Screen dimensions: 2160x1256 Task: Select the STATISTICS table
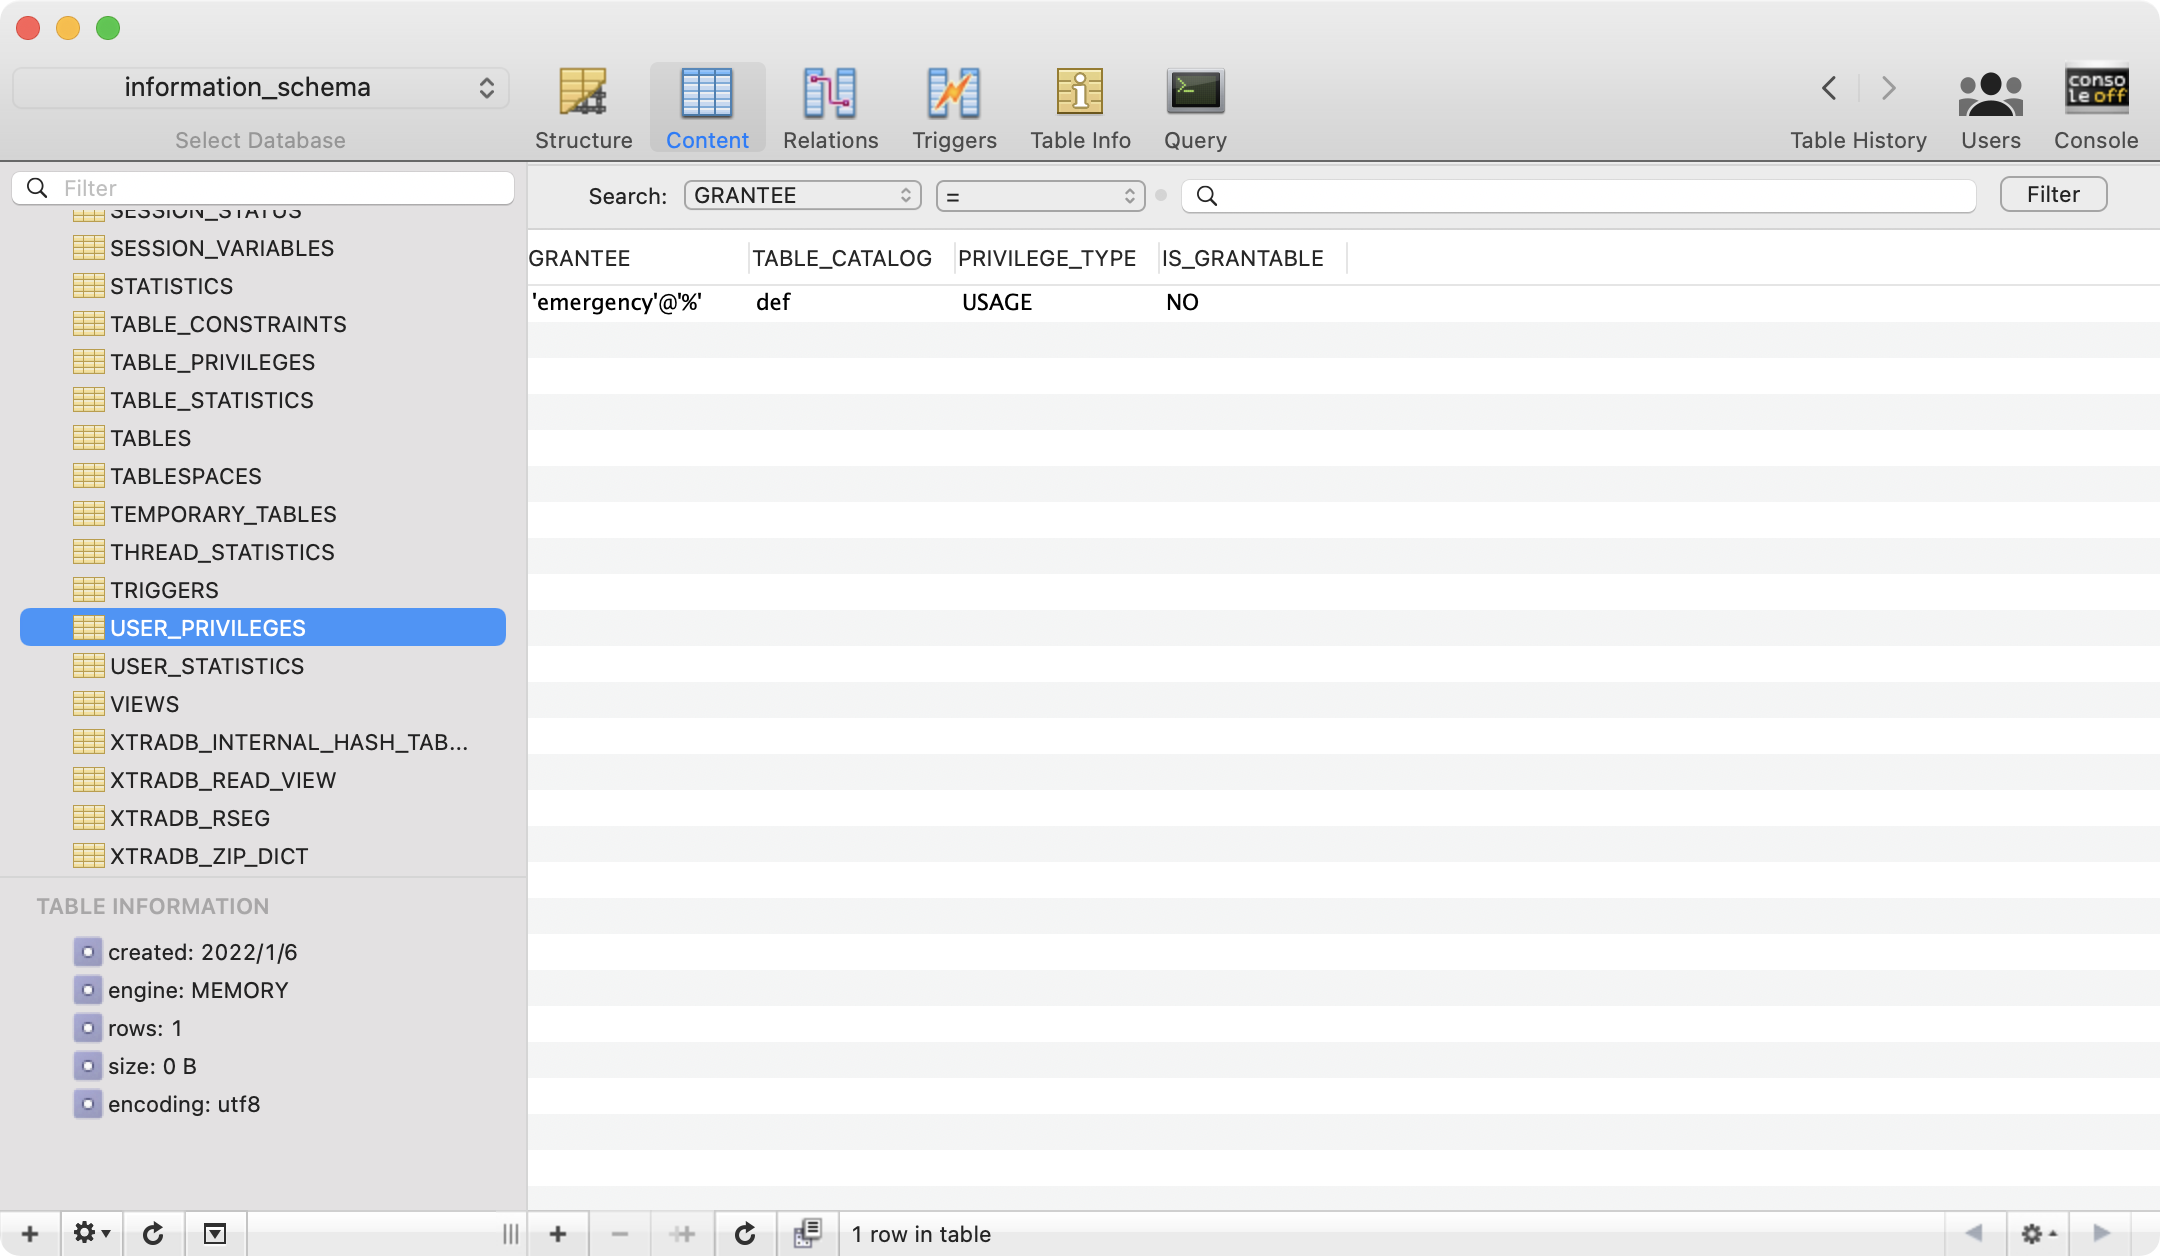(x=263, y=286)
